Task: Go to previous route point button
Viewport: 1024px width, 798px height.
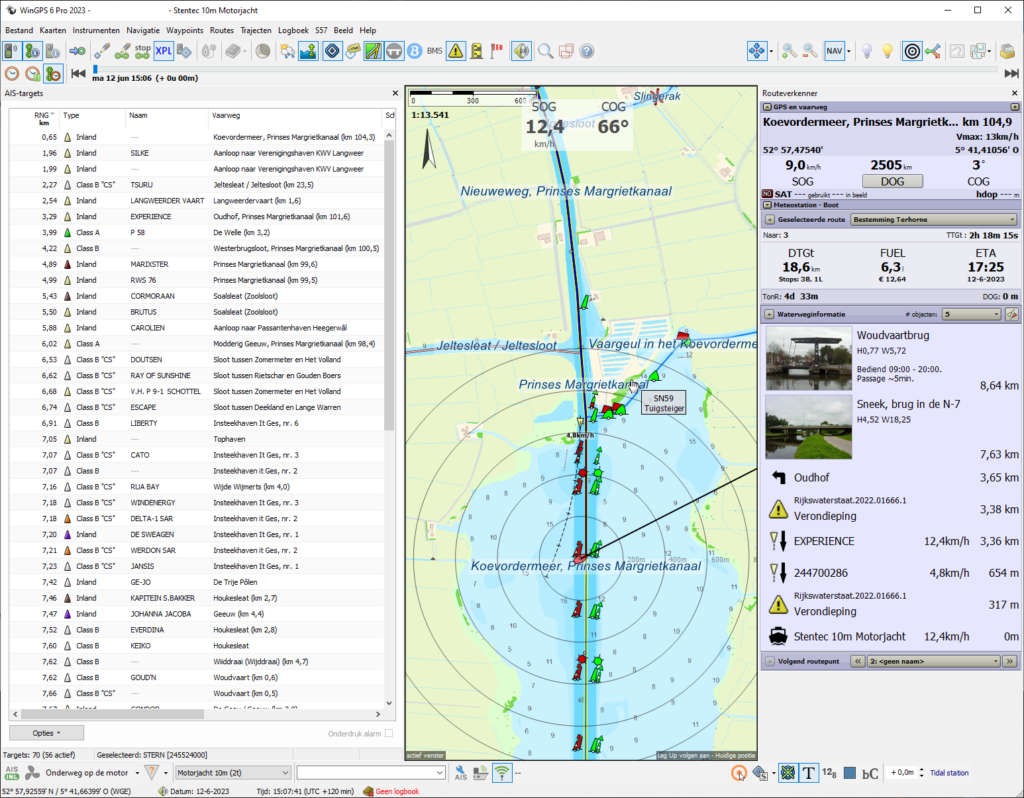Action: coord(857,662)
